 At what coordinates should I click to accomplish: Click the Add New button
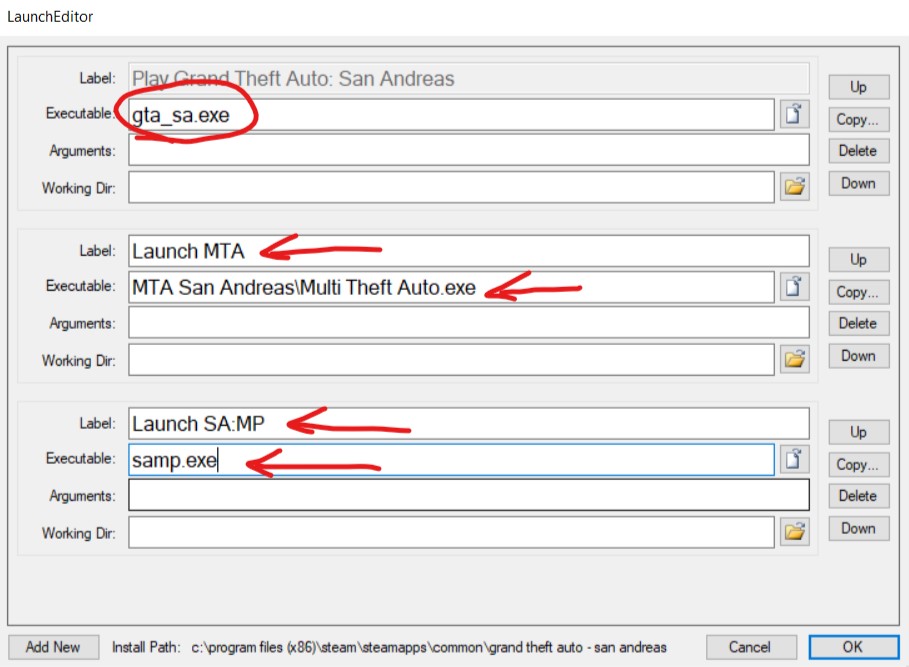(53, 647)
